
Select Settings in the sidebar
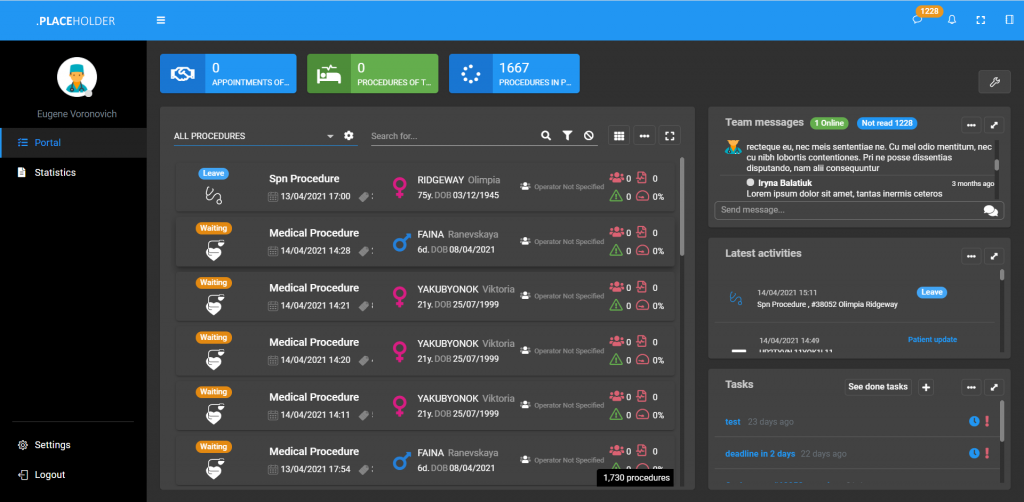tap(52, 445)
